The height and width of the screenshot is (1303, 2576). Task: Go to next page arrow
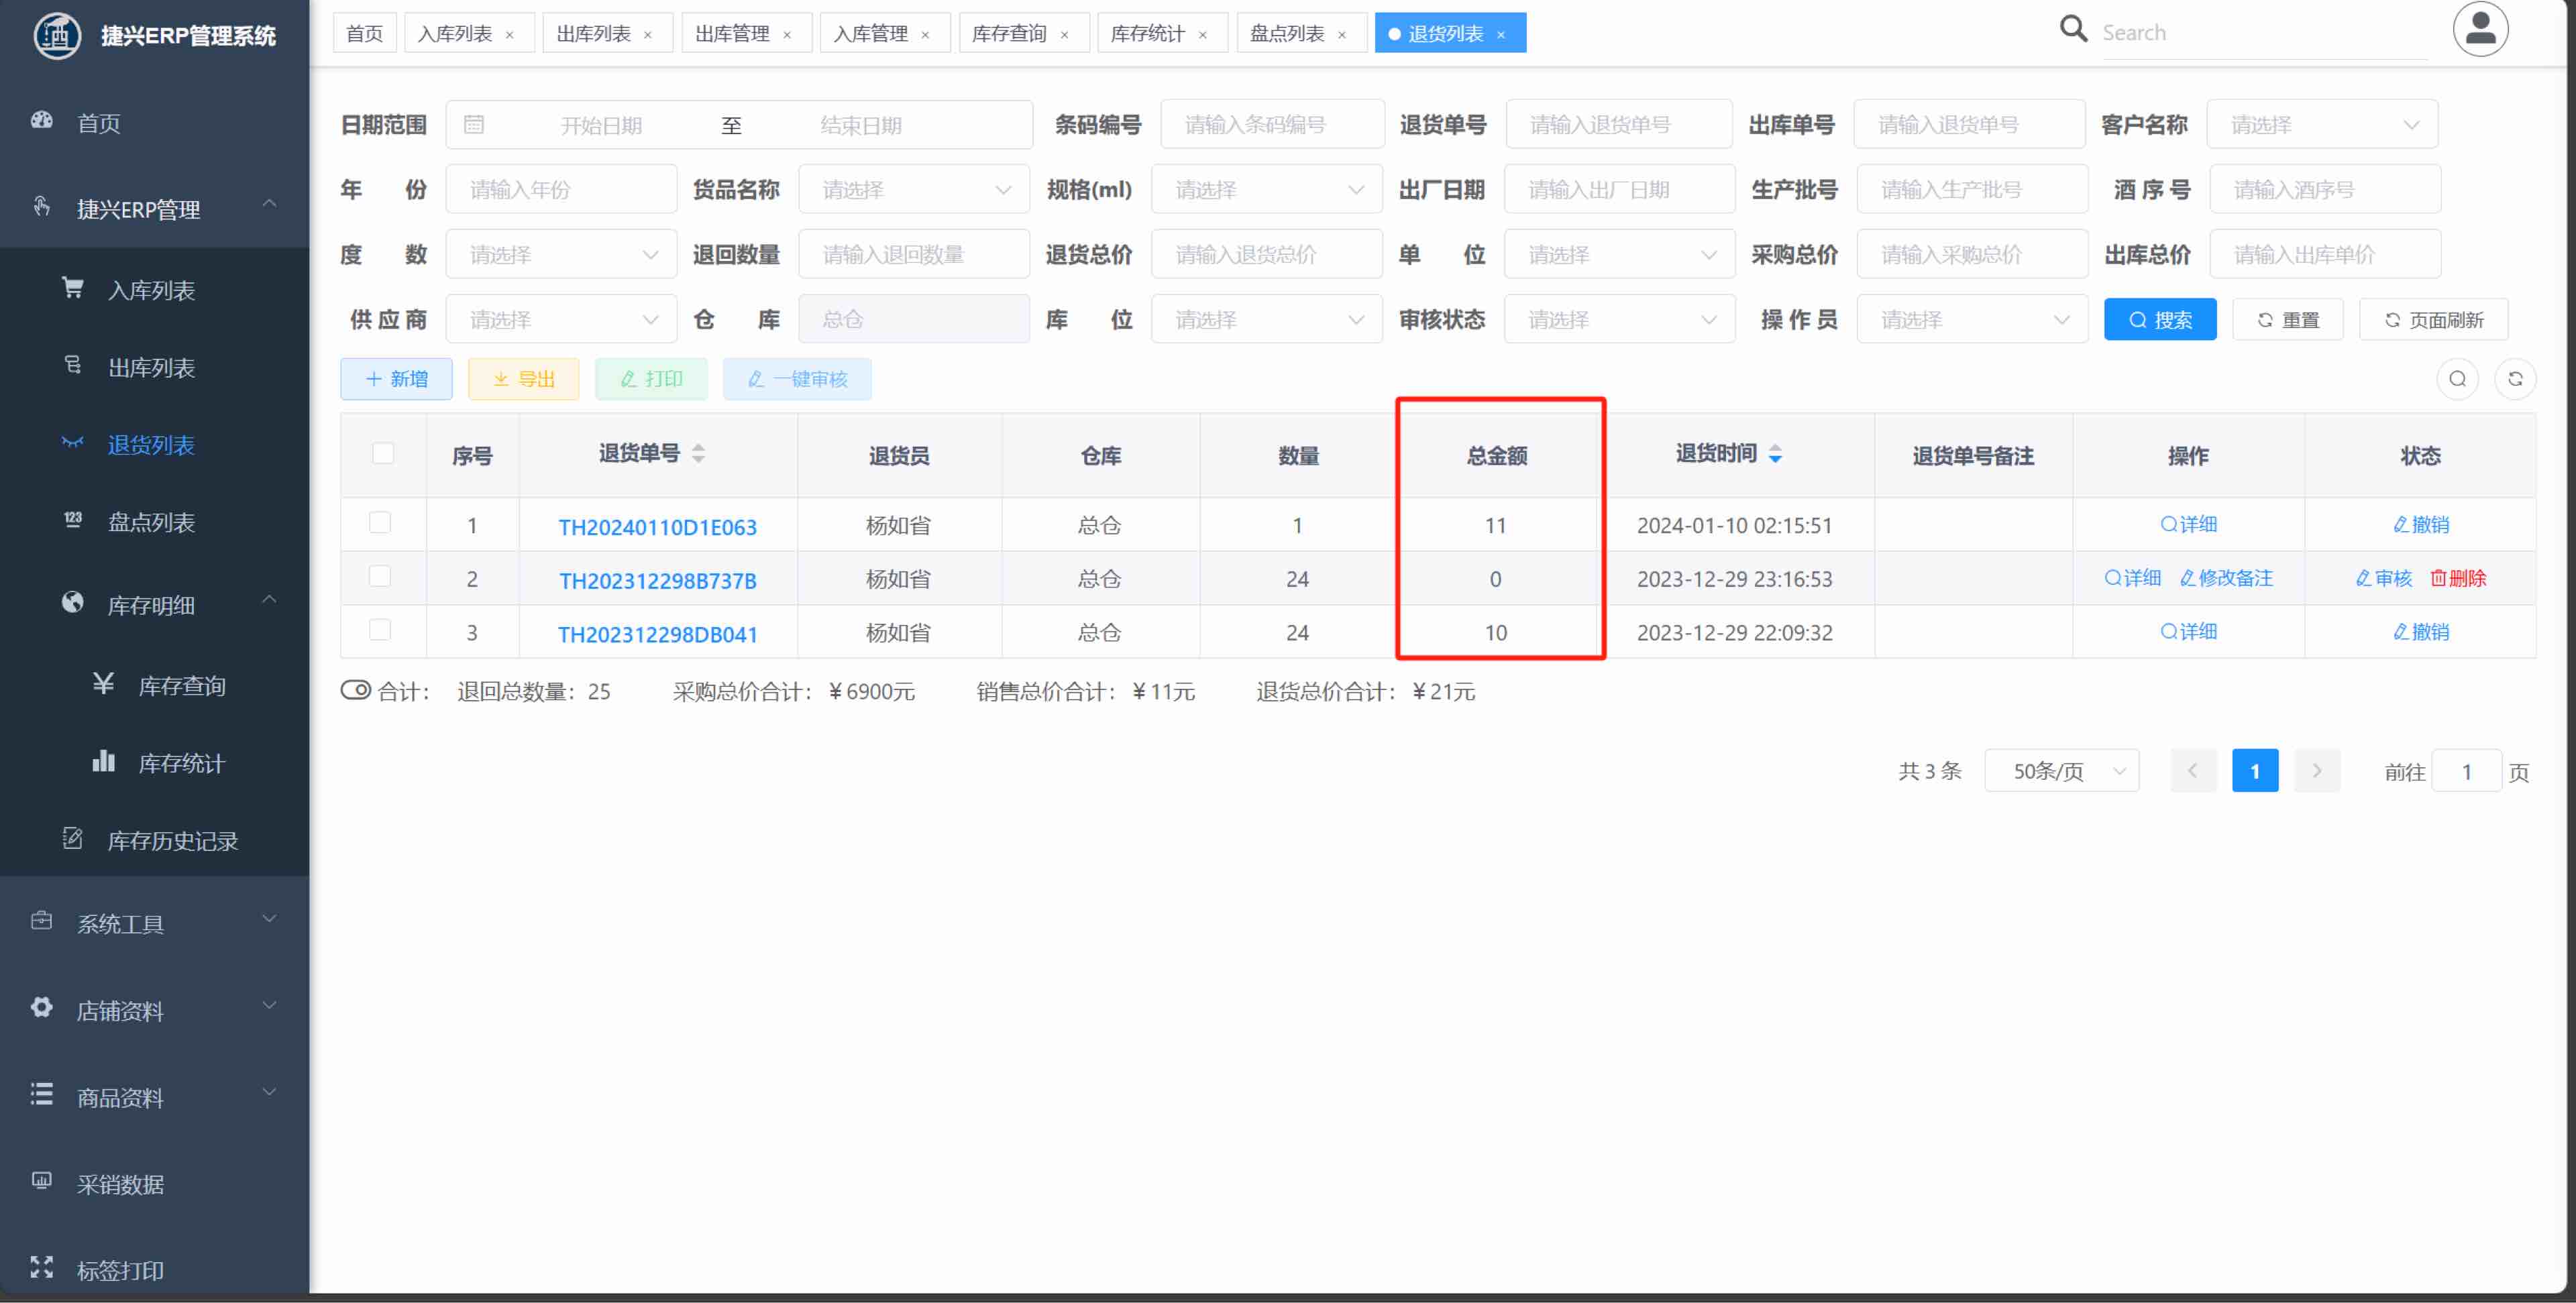click(x=2317, y=770)
